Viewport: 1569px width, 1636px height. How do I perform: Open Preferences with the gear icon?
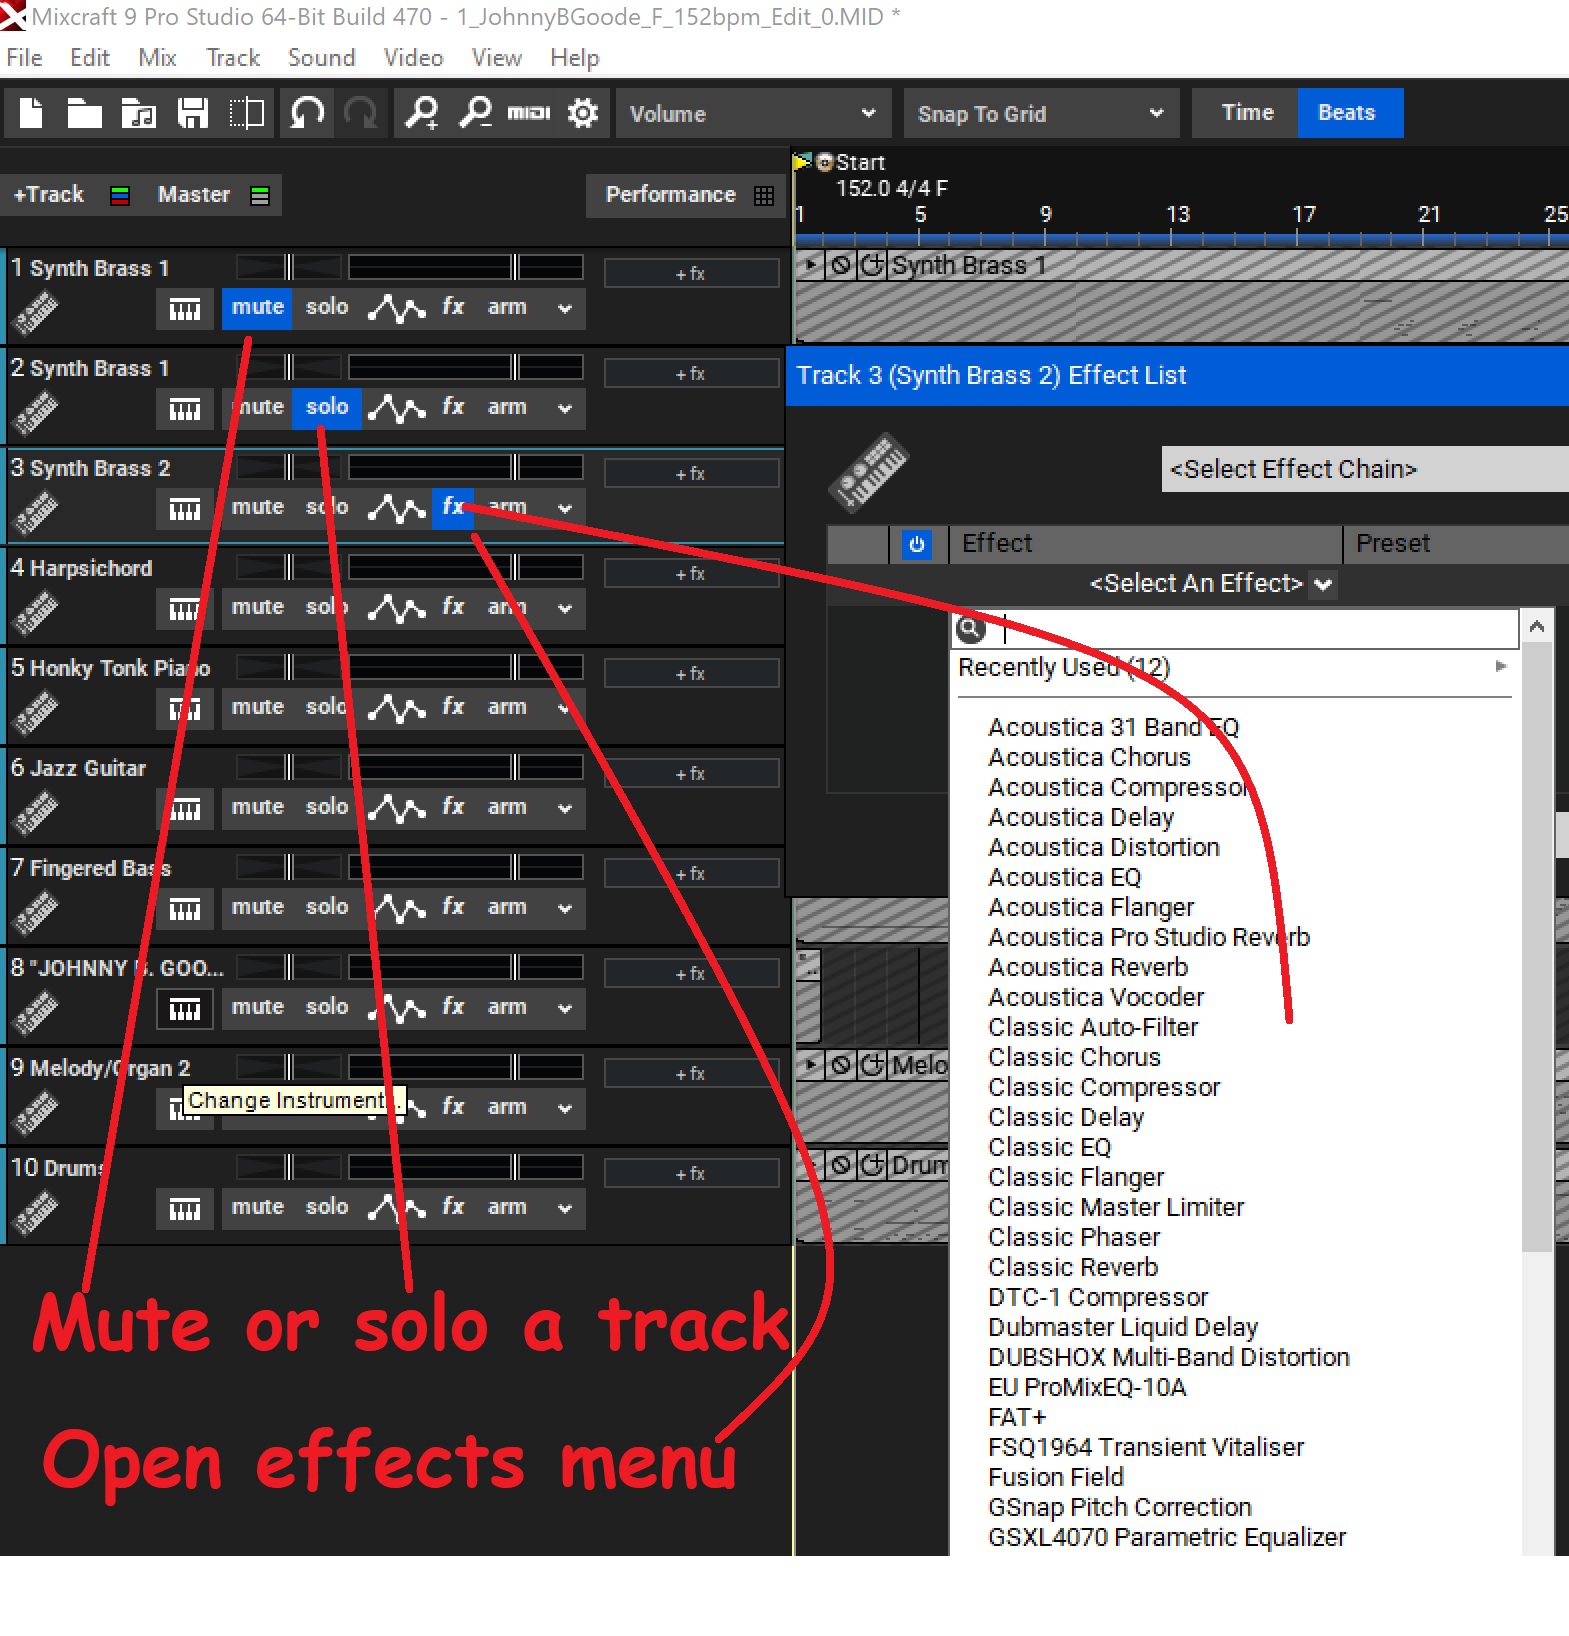[583, 113]
